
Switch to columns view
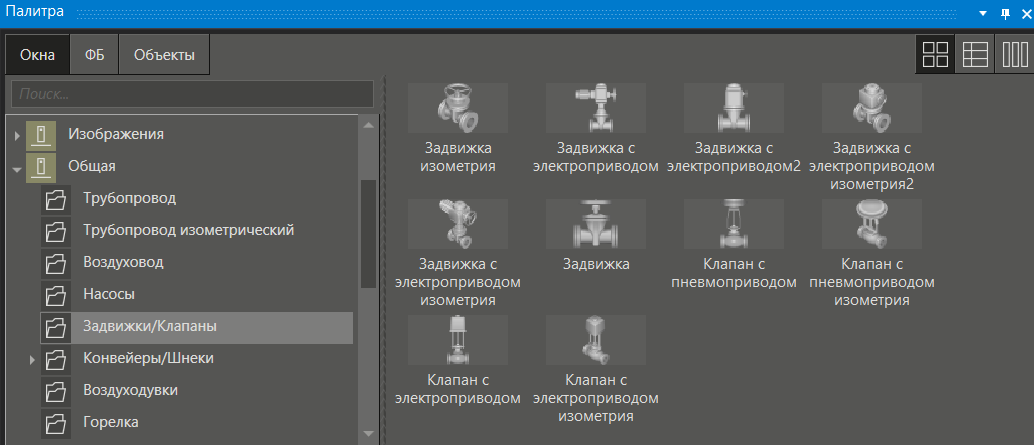[x=1014, y=55]
